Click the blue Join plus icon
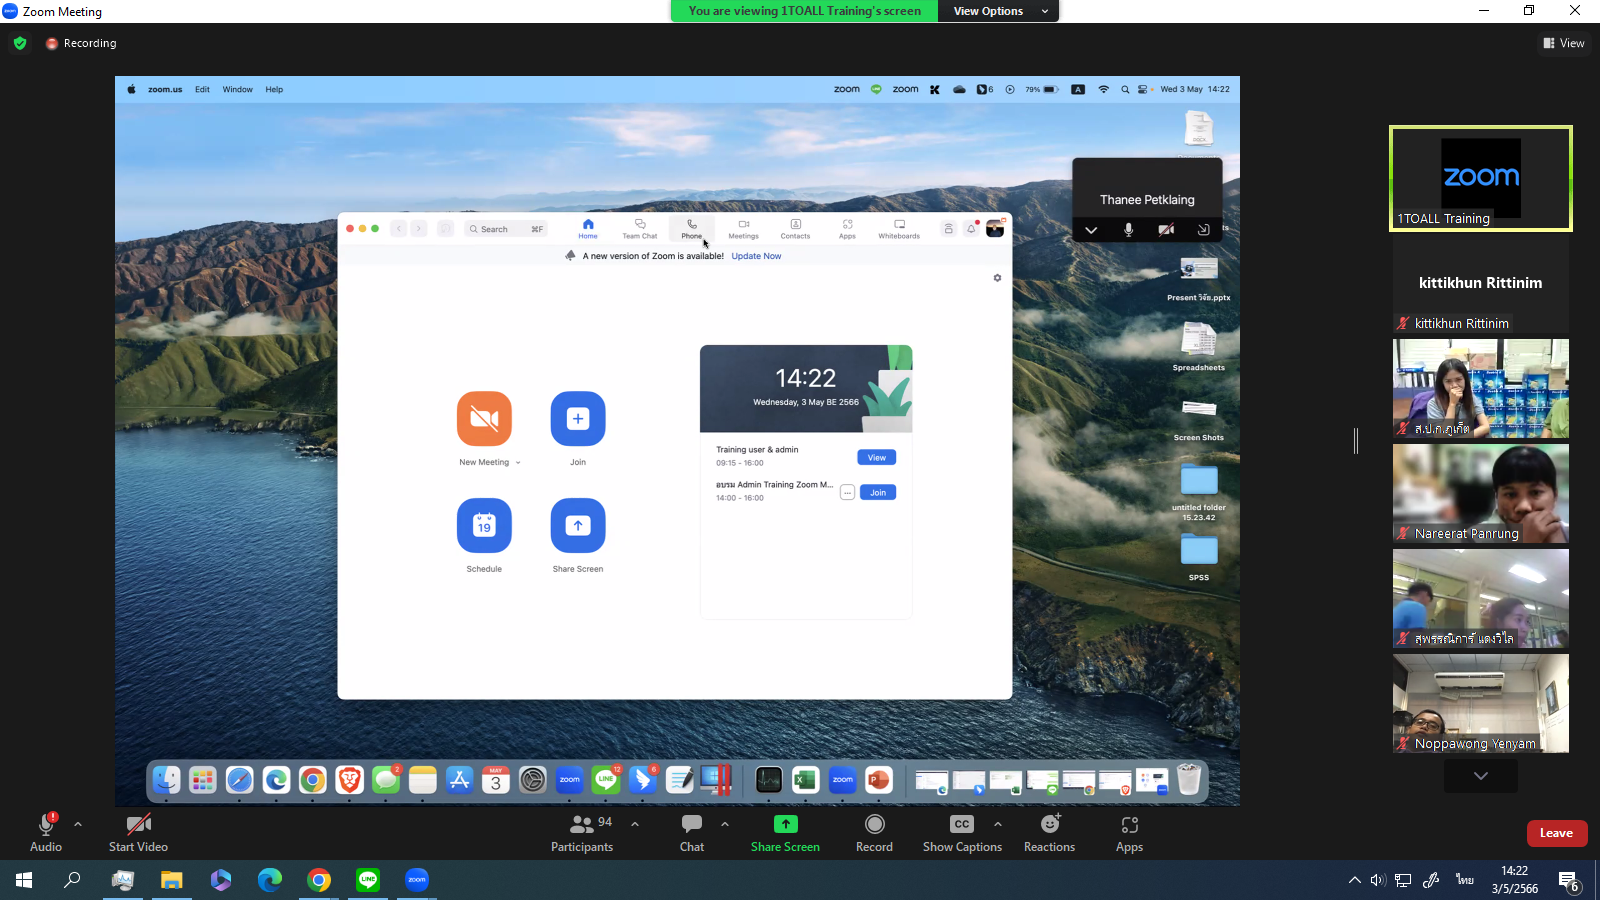Viewport: 1600px width, 900px height. (578, 418)
